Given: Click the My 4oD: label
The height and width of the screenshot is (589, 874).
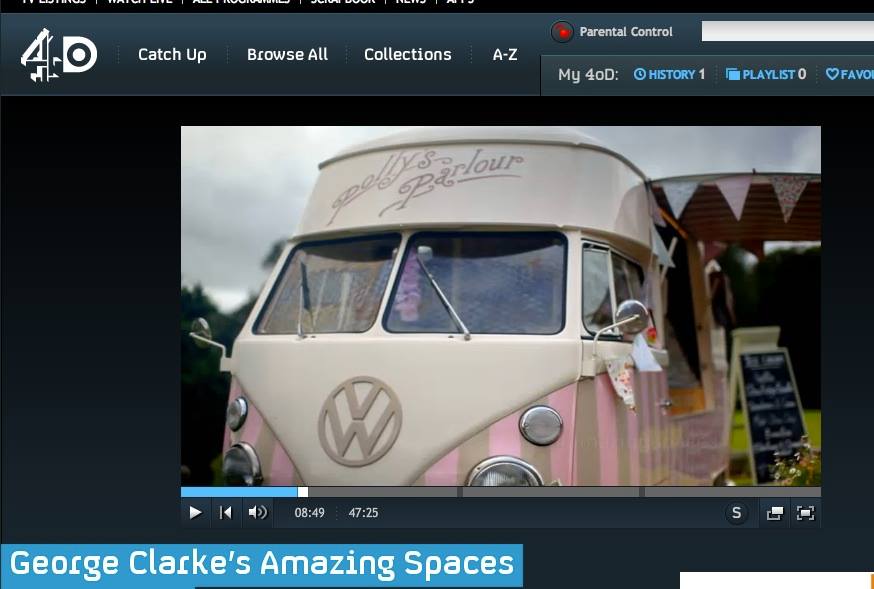Looking at the screenshot, I should coord(588,75).
